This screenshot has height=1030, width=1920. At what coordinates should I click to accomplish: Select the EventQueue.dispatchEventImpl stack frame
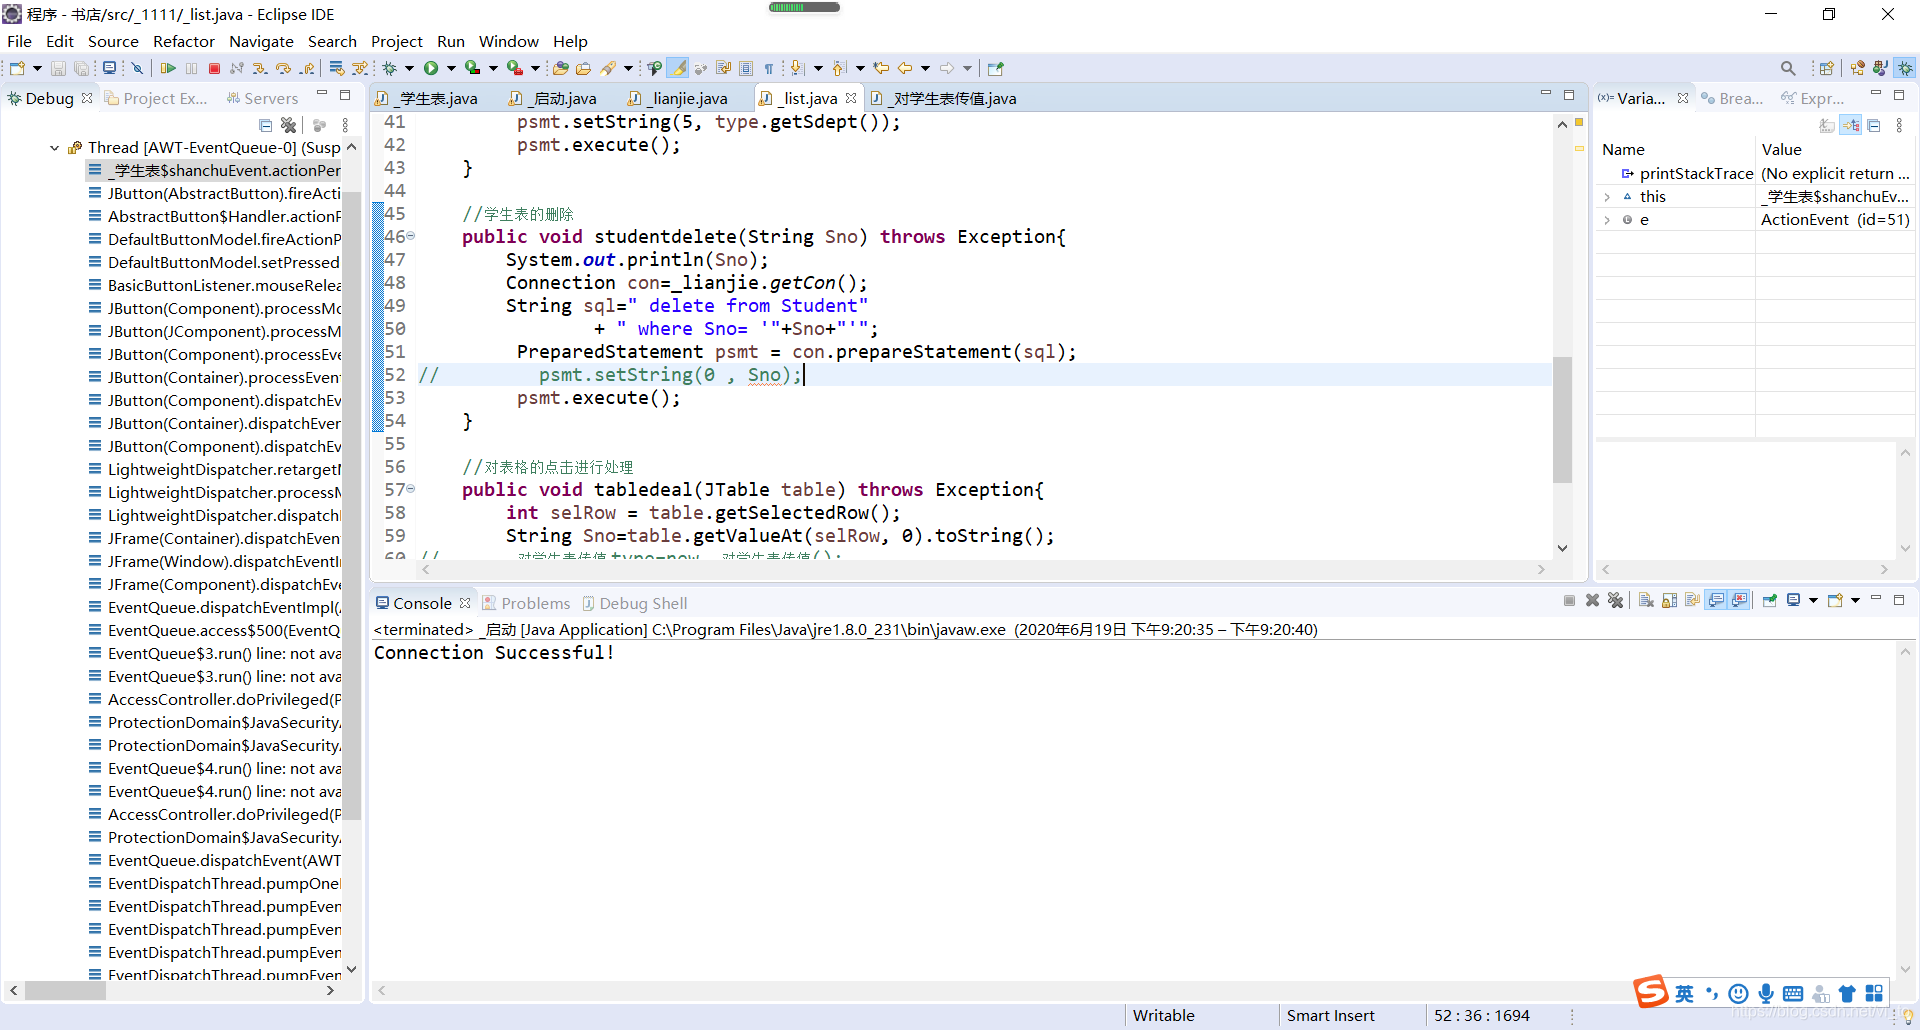[214, 607]
